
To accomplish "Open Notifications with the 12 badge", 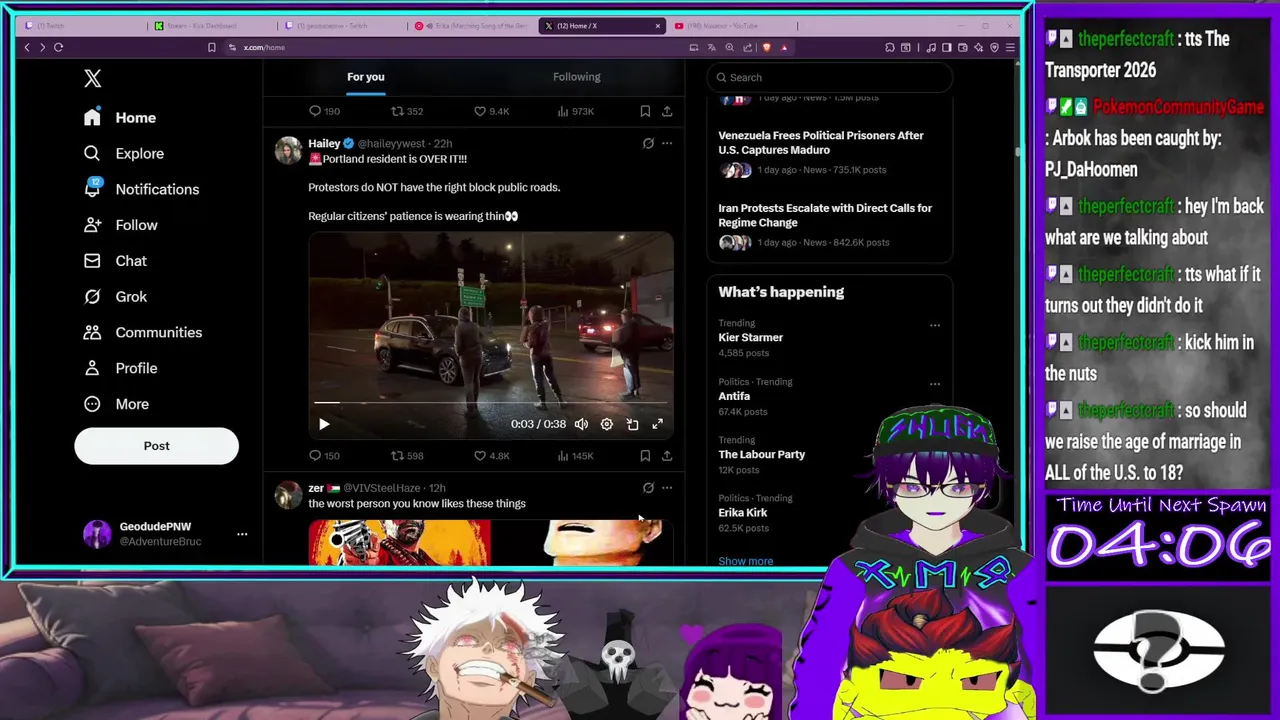I will 141,189.
